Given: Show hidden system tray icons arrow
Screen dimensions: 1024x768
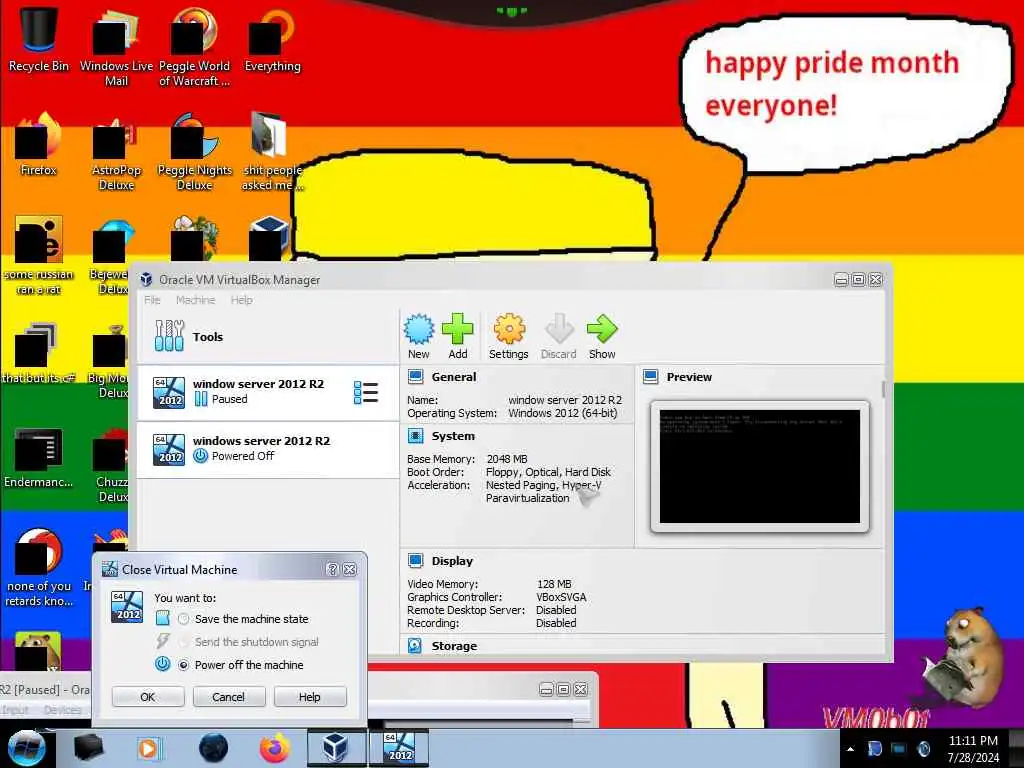Looking at the screenshot, I should click(850, 749).
